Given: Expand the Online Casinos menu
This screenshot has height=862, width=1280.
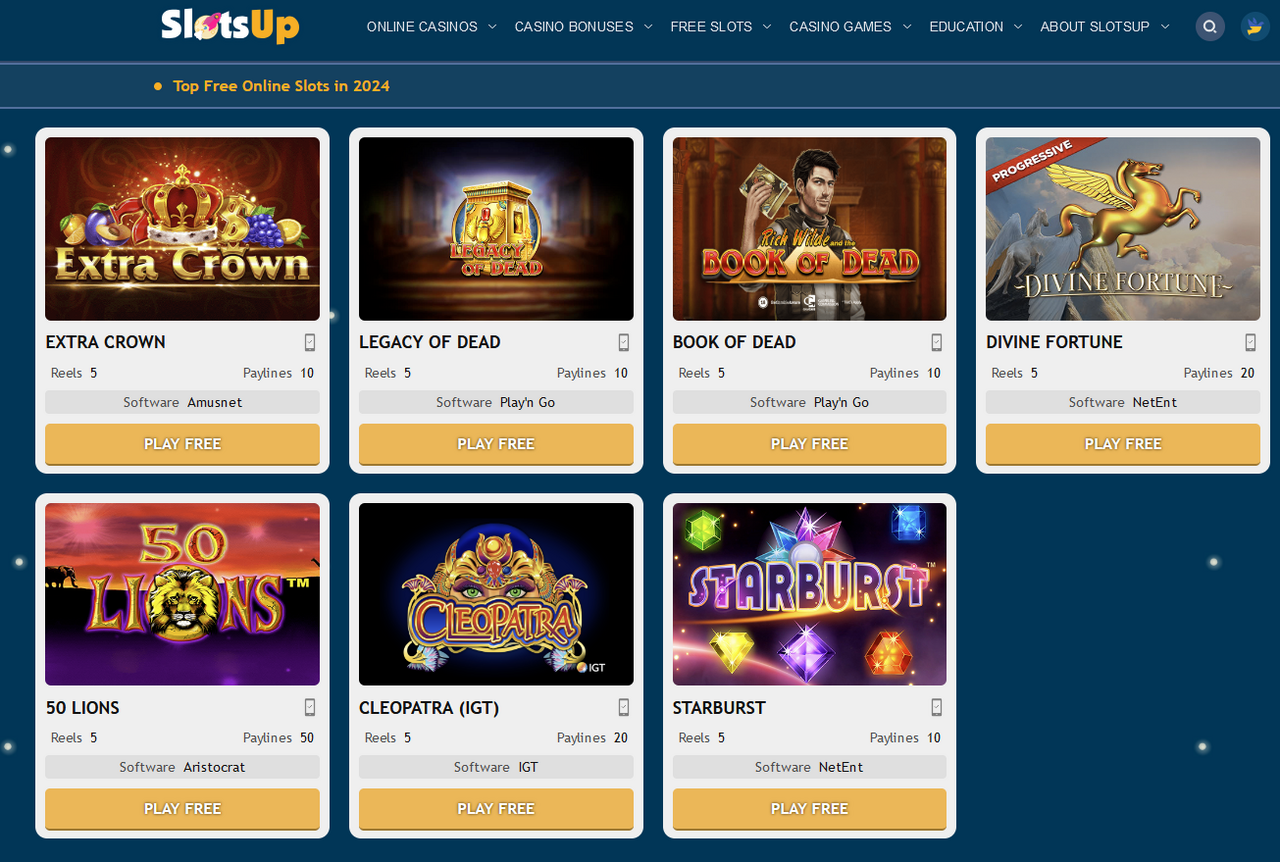Looking at the screenshot, I should pyautogui.click(x=431, y=27).
